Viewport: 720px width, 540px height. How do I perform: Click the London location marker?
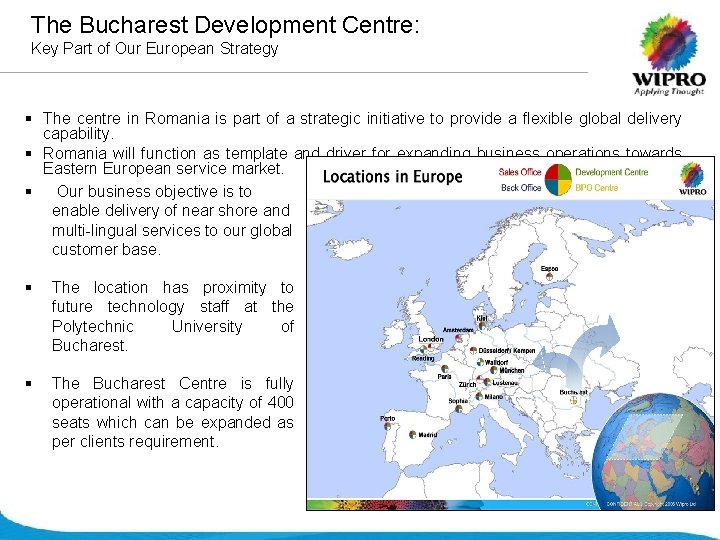click(431, 347)
